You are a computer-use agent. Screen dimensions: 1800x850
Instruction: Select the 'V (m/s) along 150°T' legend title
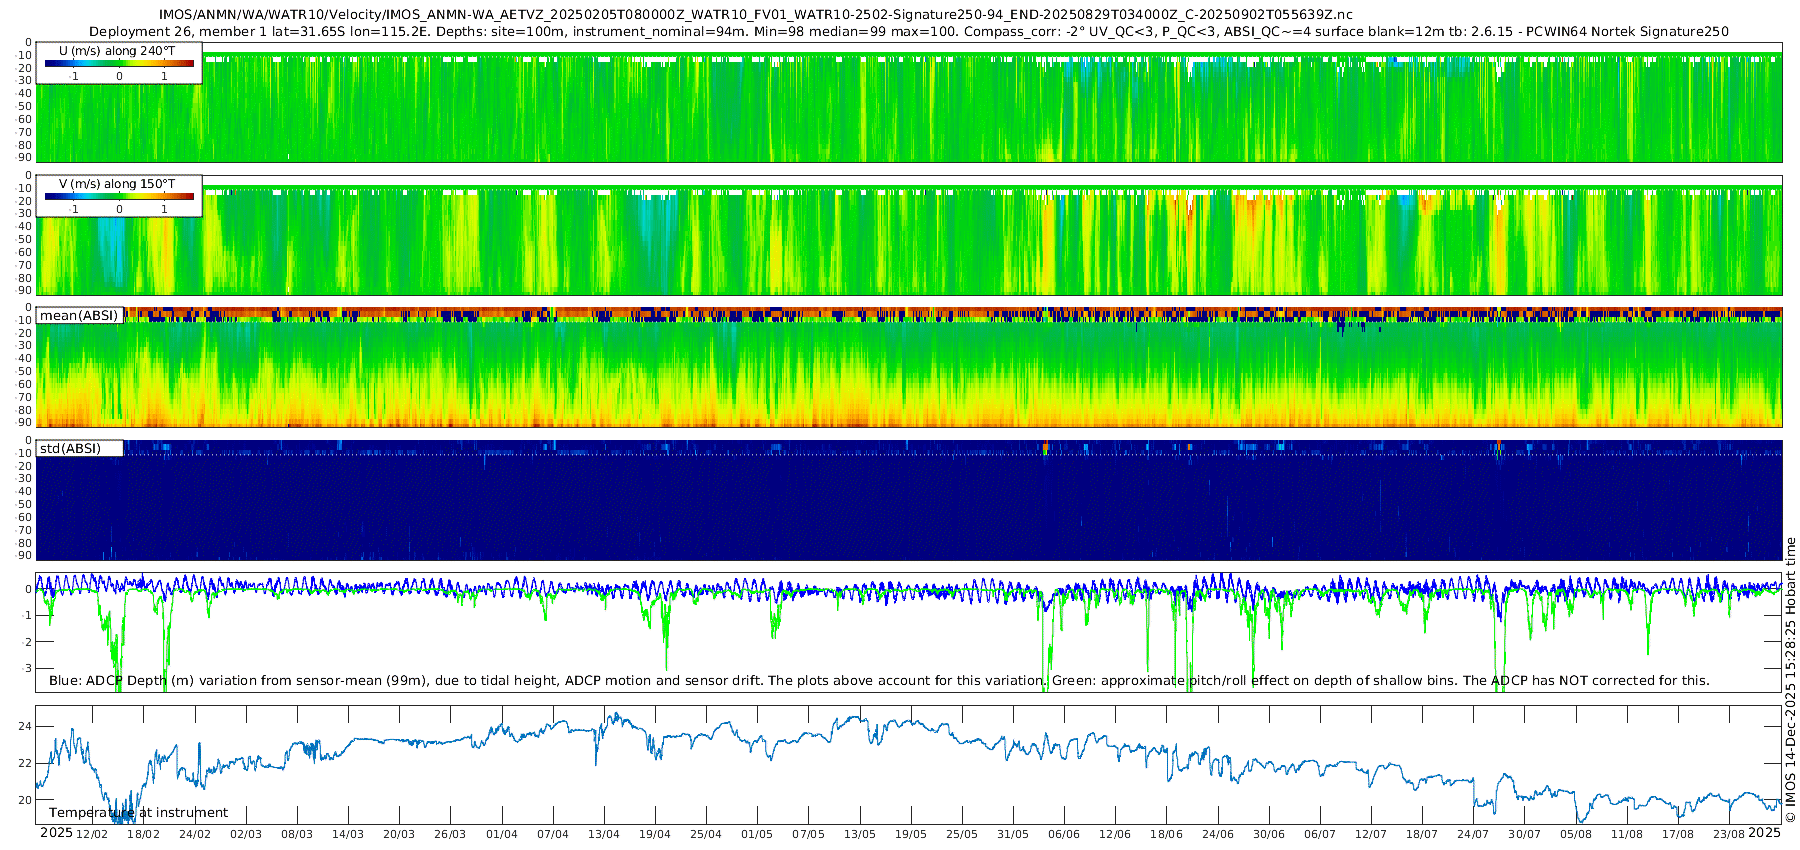[117, 184]
